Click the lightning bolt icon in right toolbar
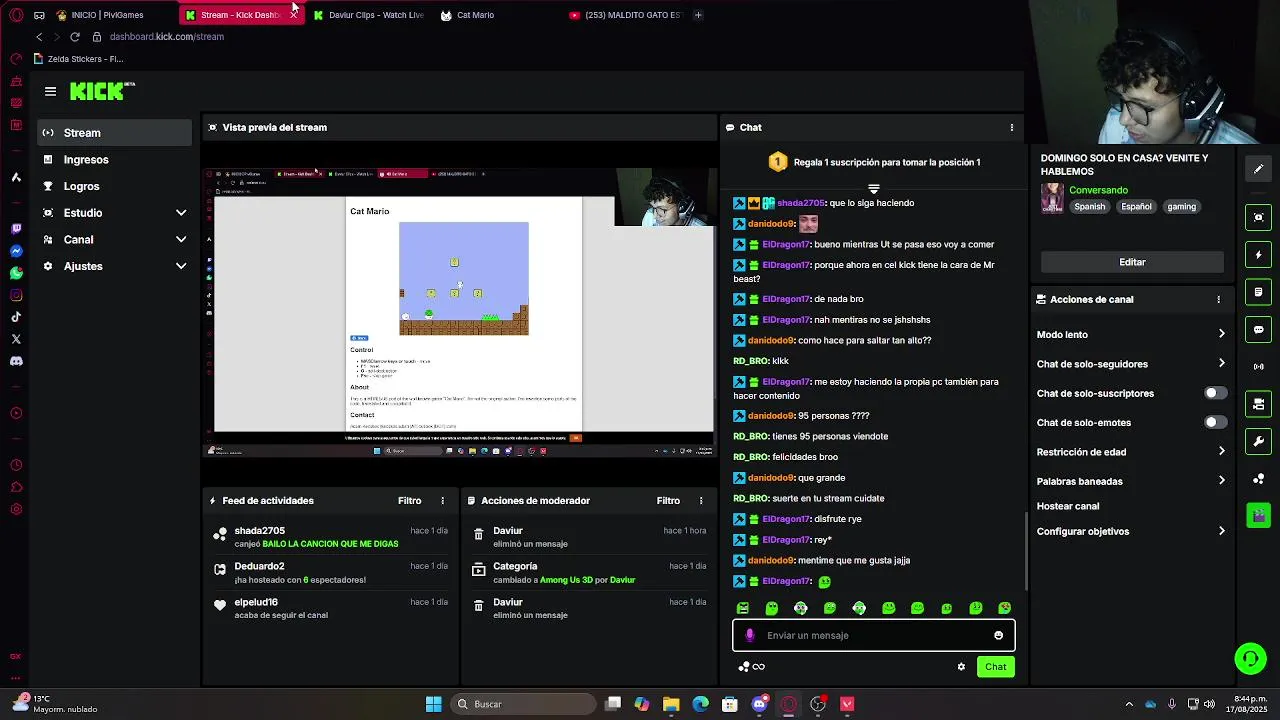The width and height of the screenshot is (1280, 720). [x=1258, y=255]
